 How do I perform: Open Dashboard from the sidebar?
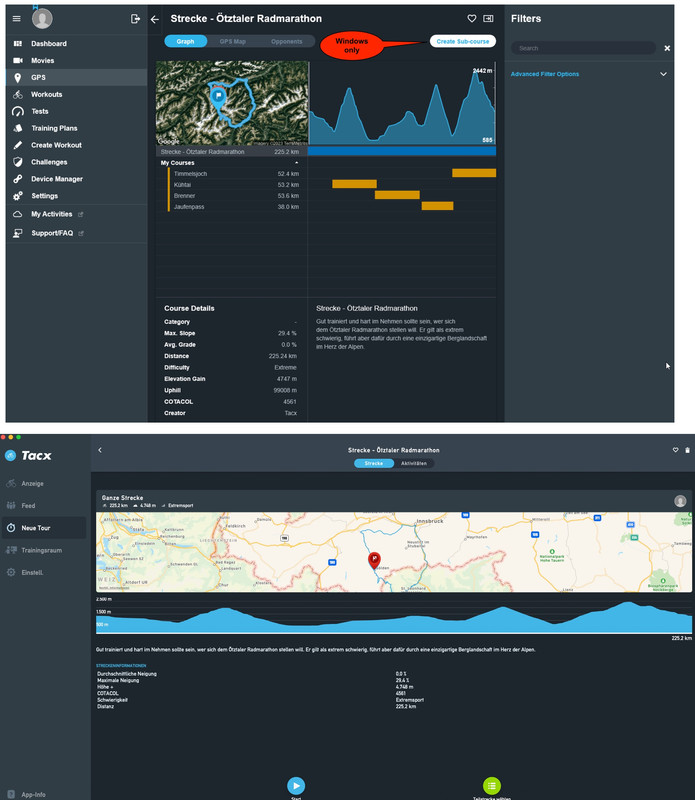click(x=77, y=44)
